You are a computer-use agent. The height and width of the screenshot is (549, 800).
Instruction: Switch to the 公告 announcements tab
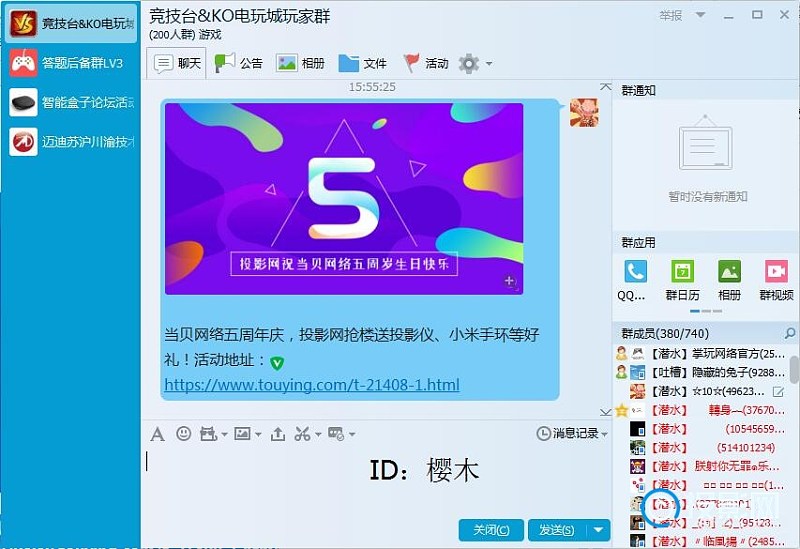[x=239, y=63]
